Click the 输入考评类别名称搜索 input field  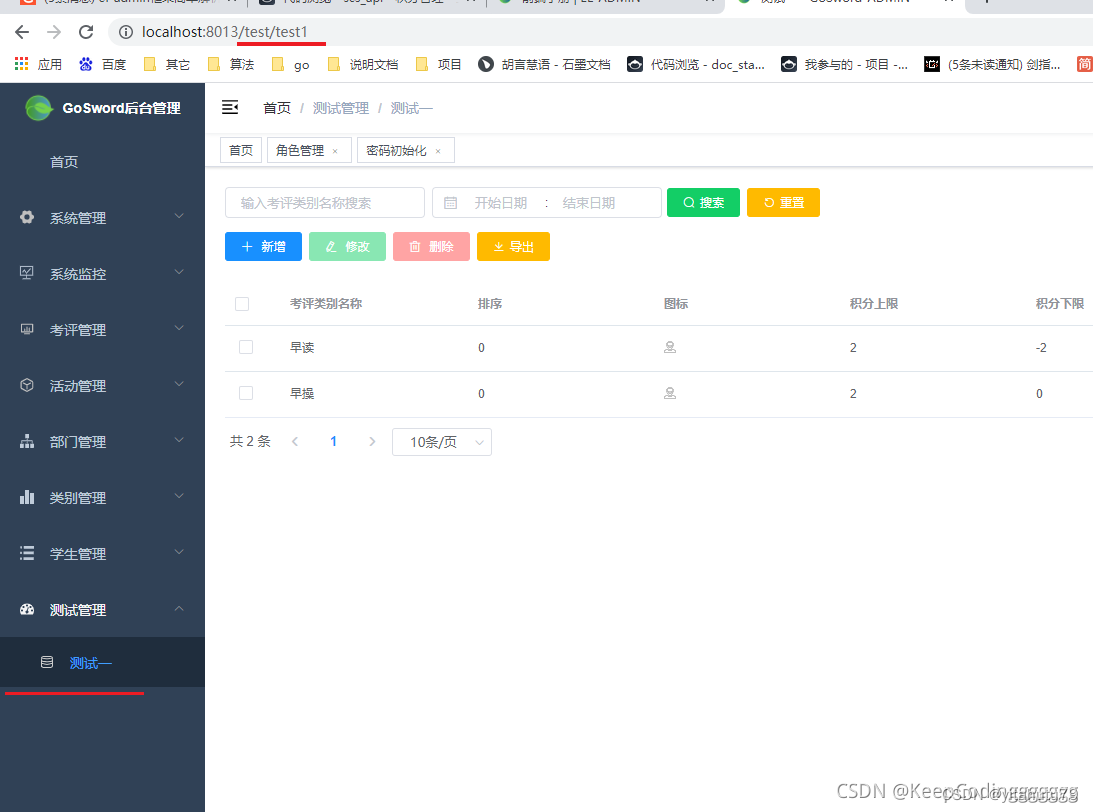coord(324,202)
